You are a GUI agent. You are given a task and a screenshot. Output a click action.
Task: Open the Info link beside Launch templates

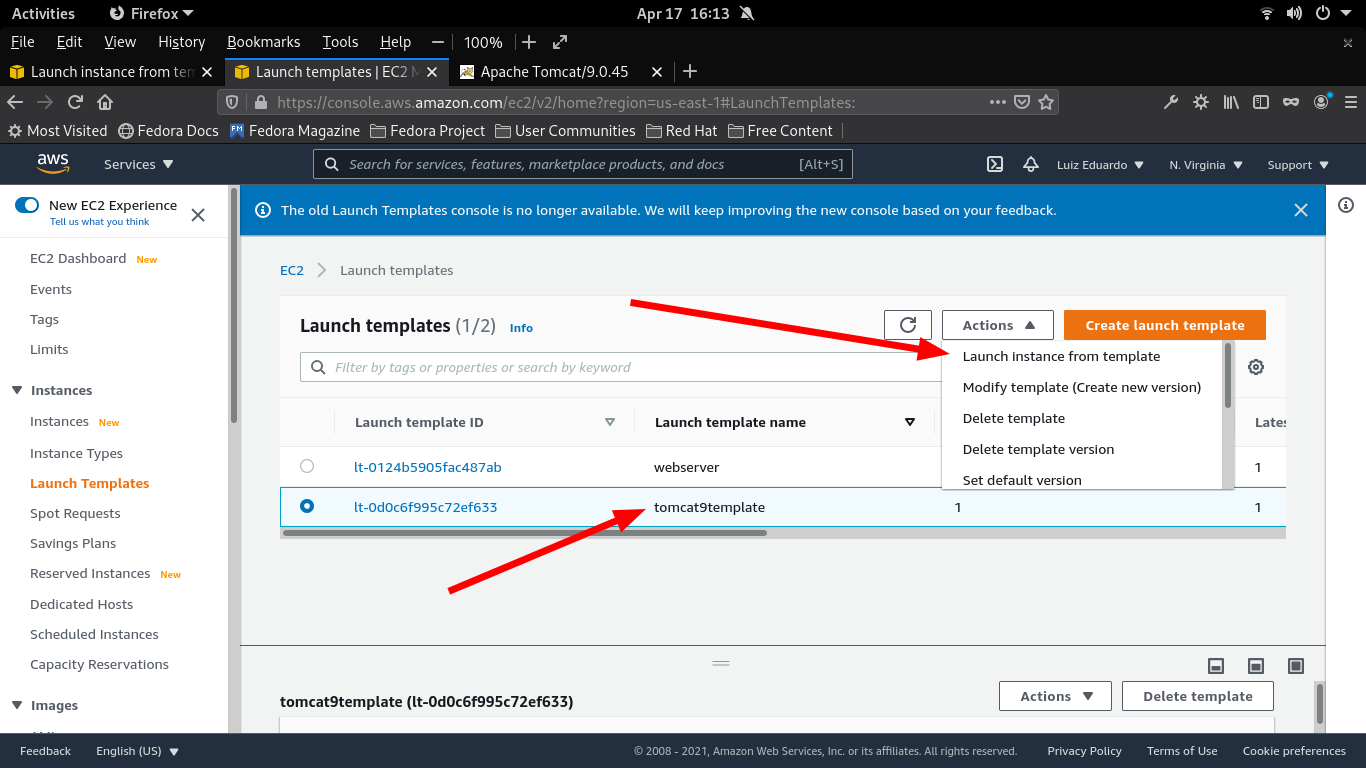coord(521,328)
